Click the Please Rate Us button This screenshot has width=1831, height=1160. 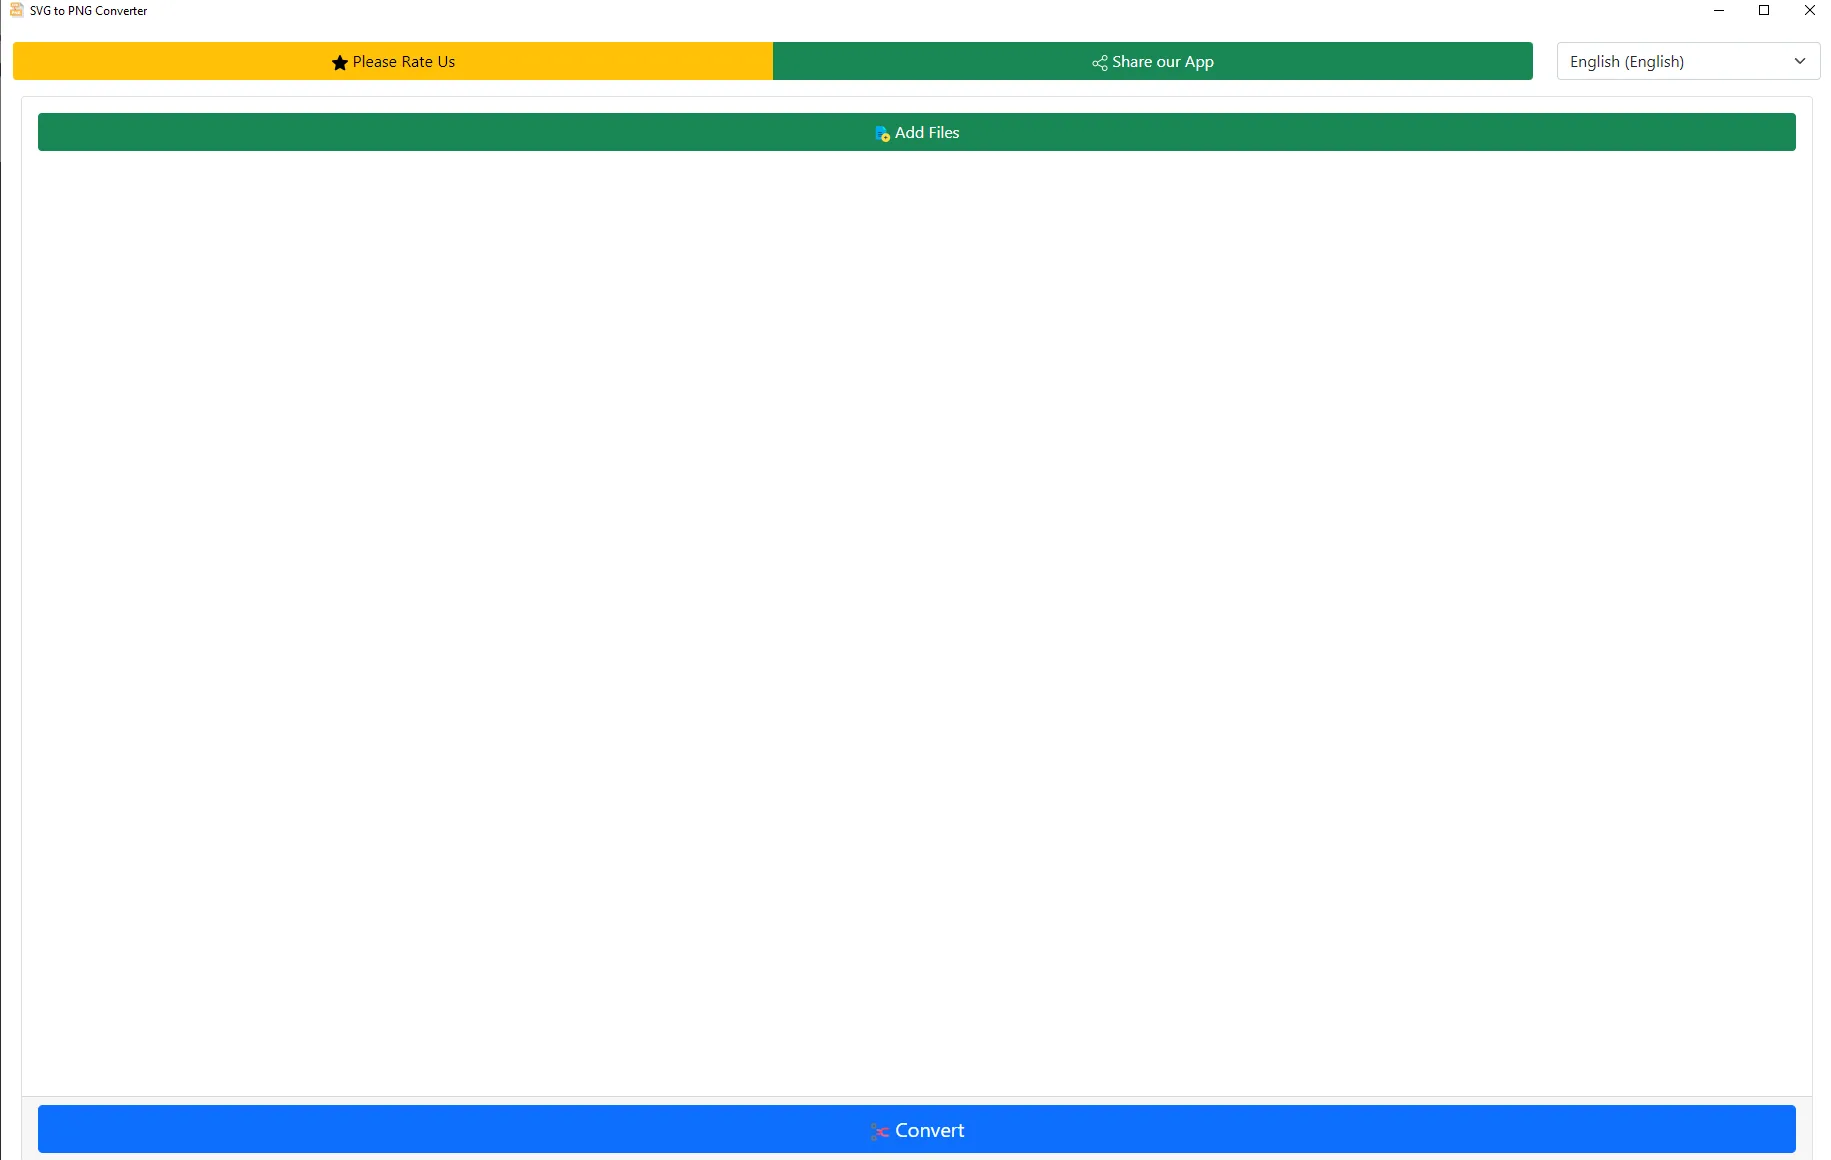(393, 61)
